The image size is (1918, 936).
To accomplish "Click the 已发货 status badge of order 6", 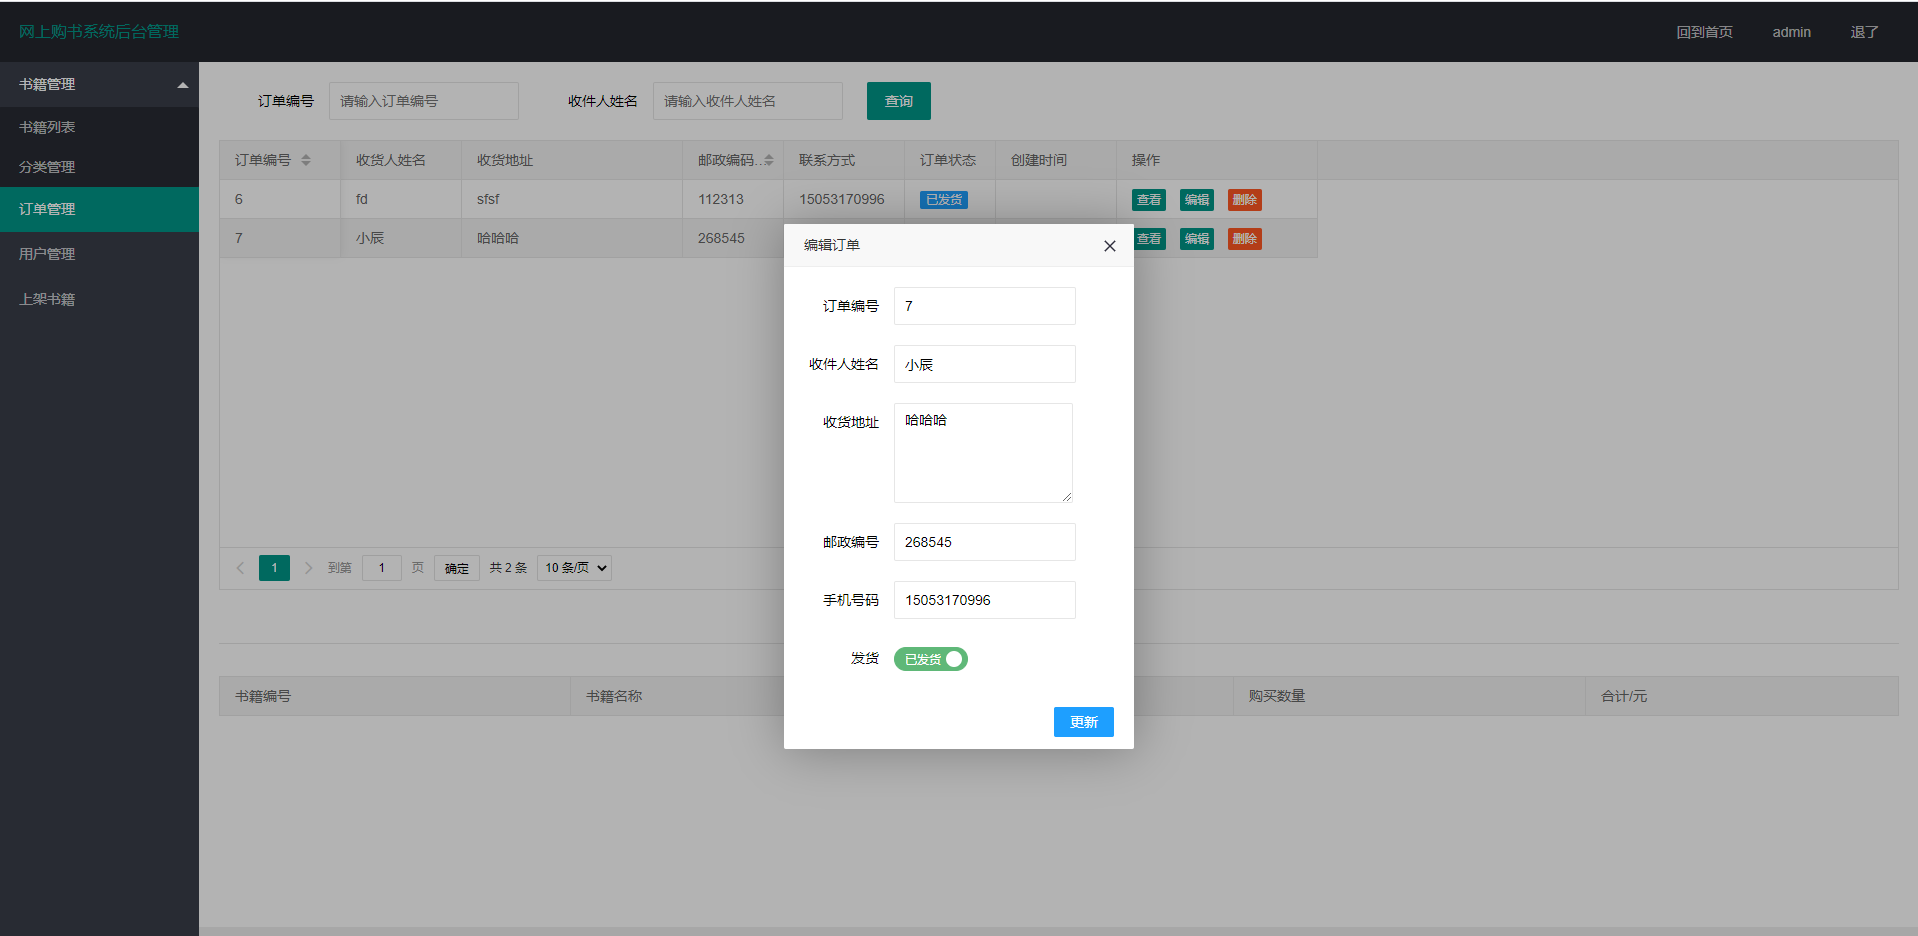I will pyautogui.click(x=944, y=200).
